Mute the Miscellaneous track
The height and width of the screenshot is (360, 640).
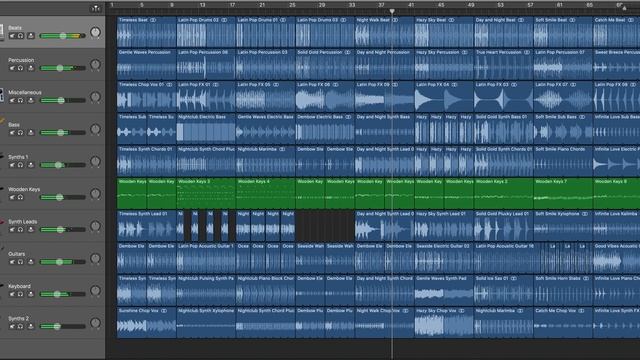tap(12, 100)
